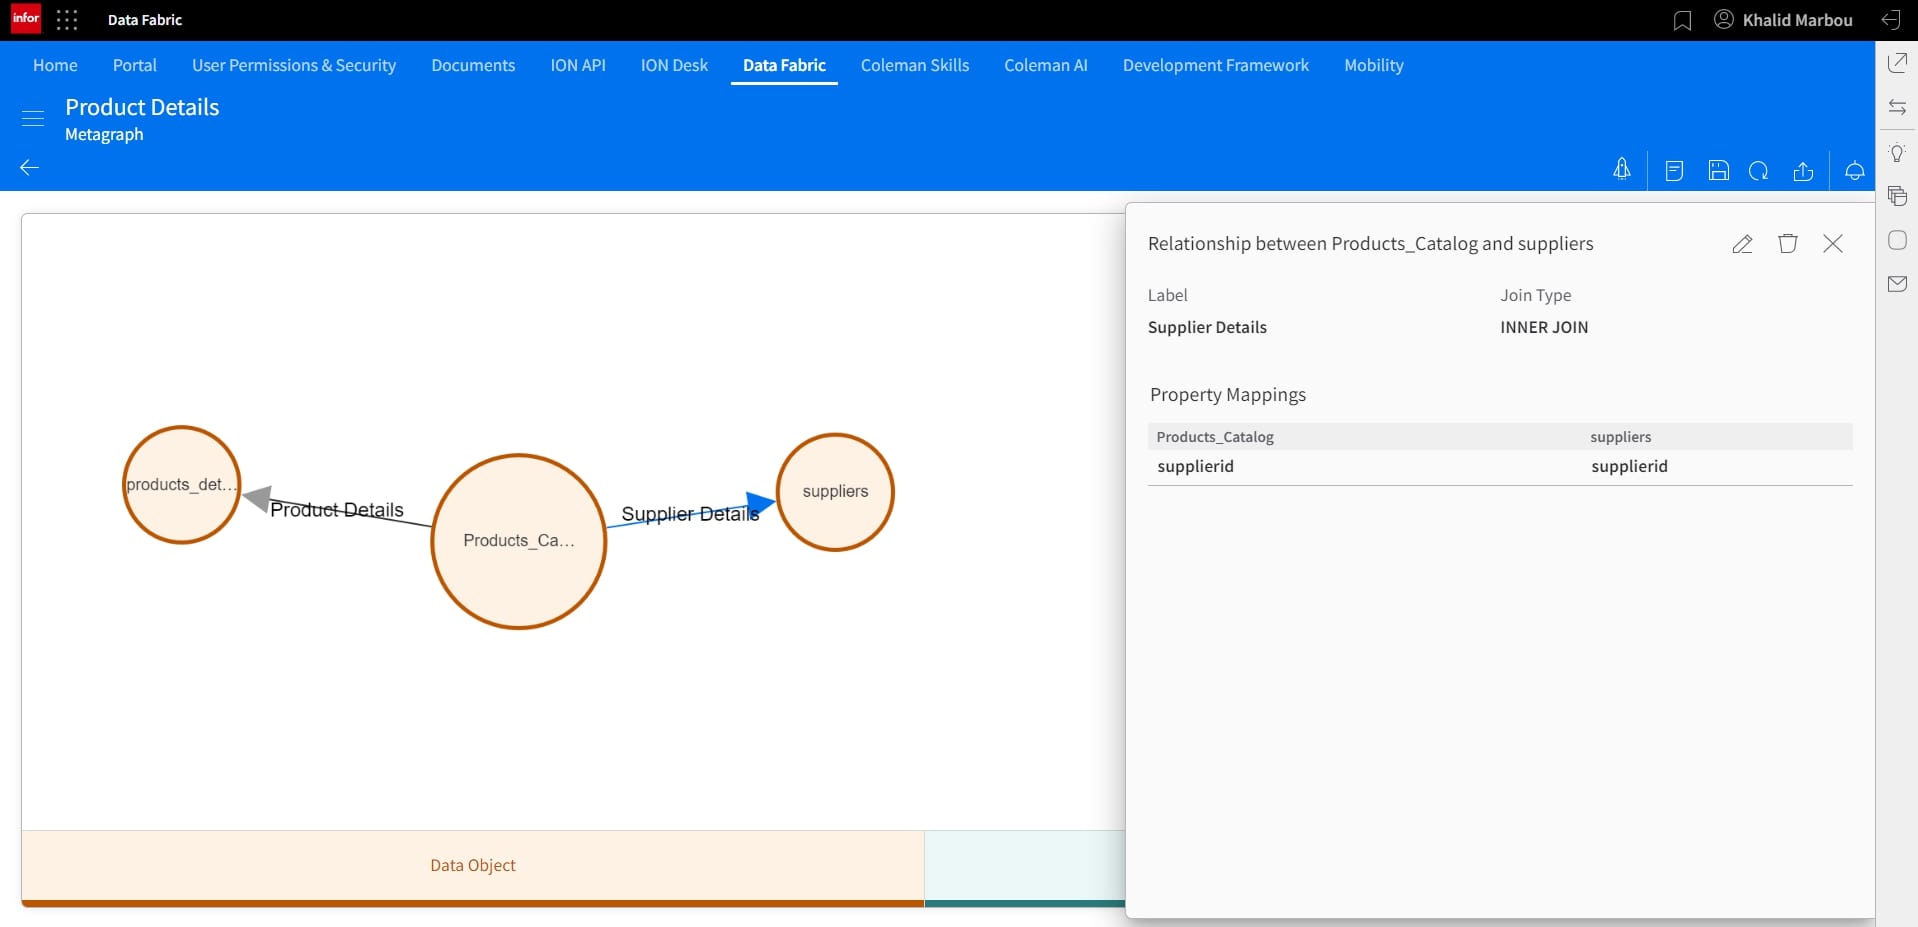This screenshot has height=927, width=1918.
Task: Go back using the left arrow
Action: (30, 167)
